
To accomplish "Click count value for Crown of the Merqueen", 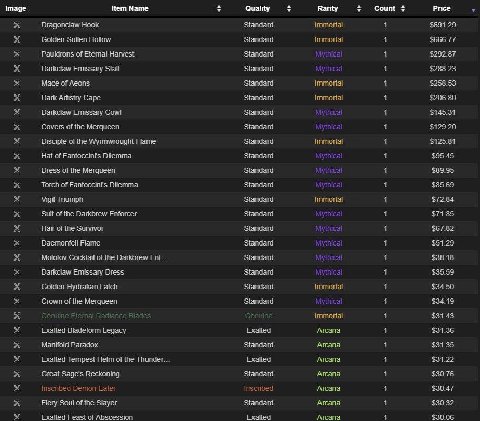I will coord(385,301).
